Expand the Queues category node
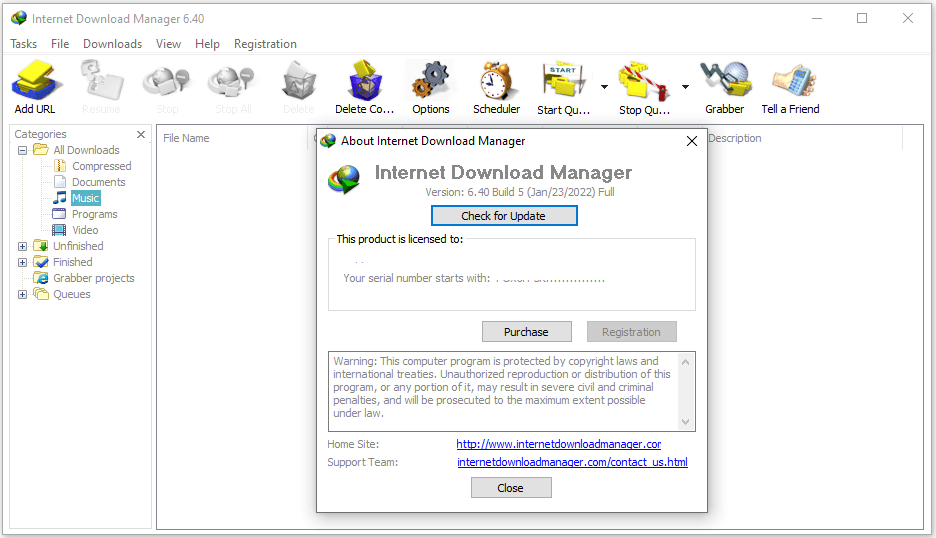 [22, 294]
